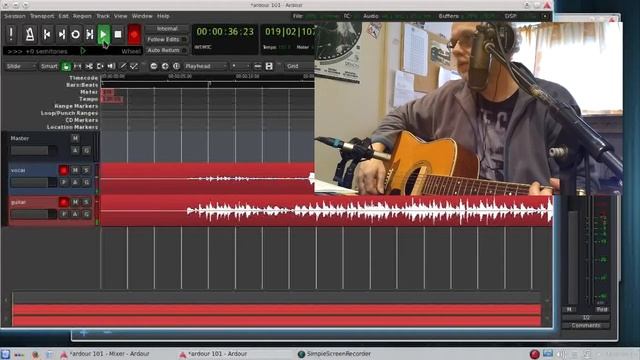The width and height of the screenshot is (640, 360).
Task: Mute the vocal track
Action: (x=75, y=170)
